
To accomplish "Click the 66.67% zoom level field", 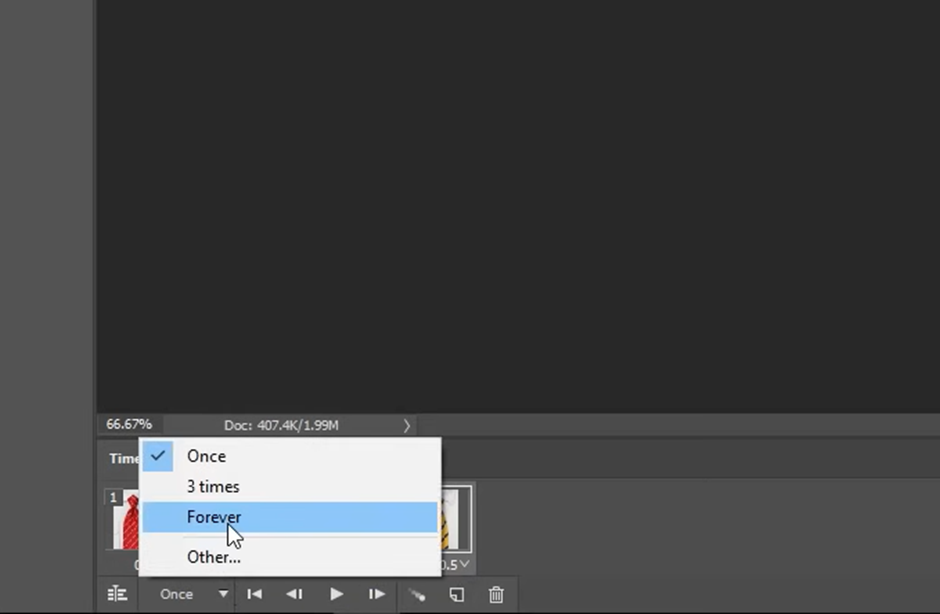I will point(129,425).
